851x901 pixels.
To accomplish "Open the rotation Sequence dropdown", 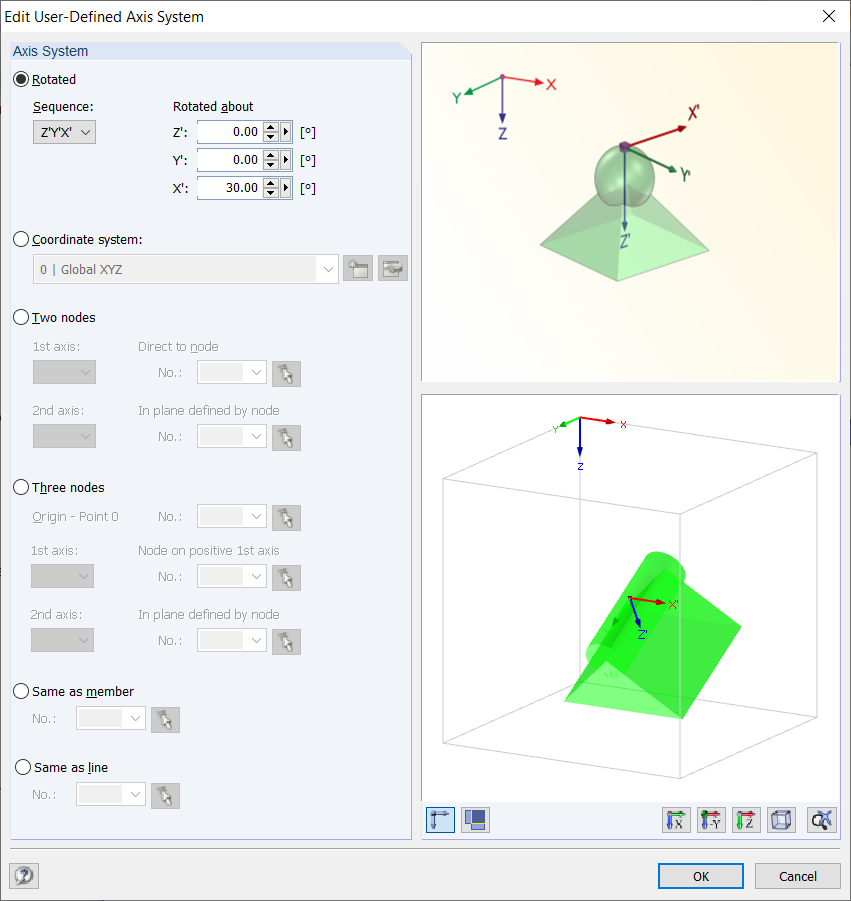I will coord(64,131).
